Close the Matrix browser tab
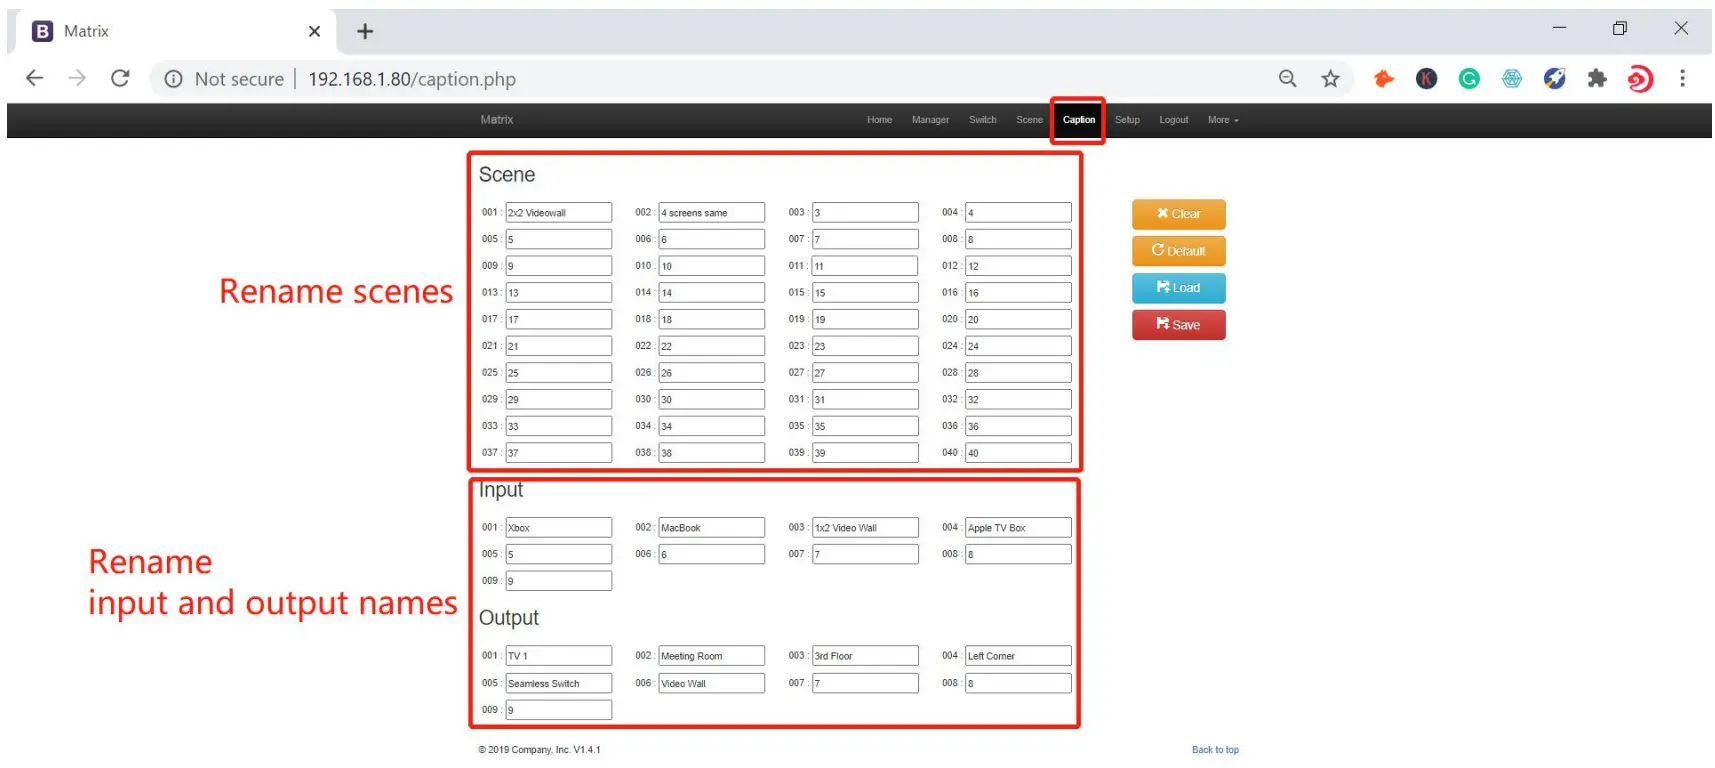Viewport: 1715px width, 768px height. 314,31
